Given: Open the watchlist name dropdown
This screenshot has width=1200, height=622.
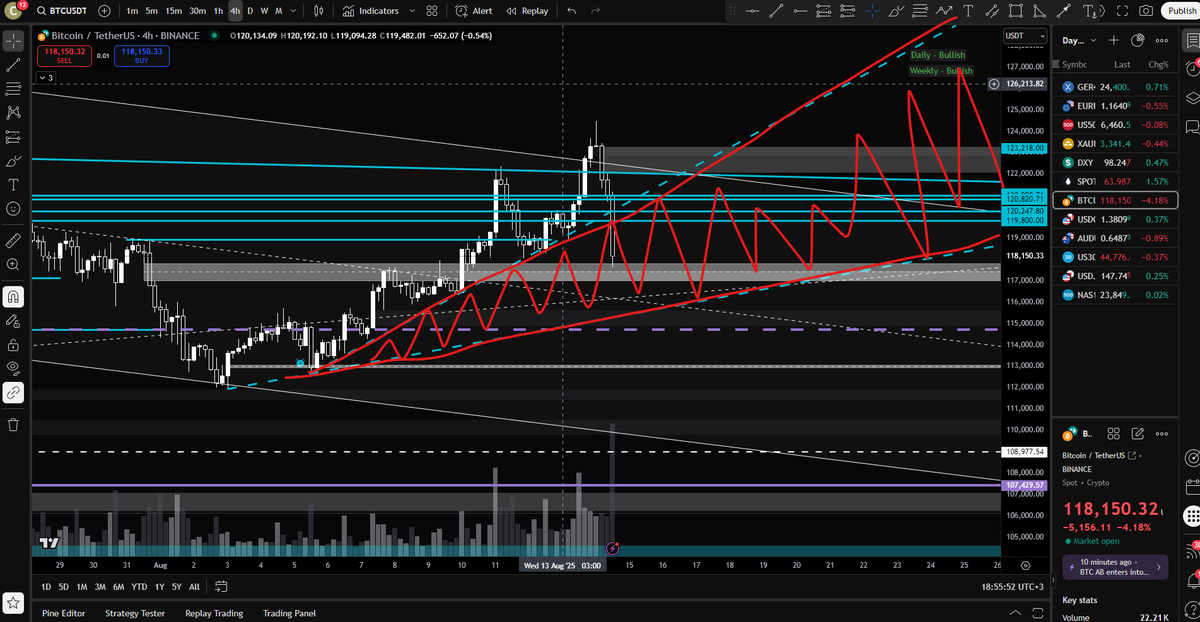Looking at the screenshot, I should click(1079, 41).
